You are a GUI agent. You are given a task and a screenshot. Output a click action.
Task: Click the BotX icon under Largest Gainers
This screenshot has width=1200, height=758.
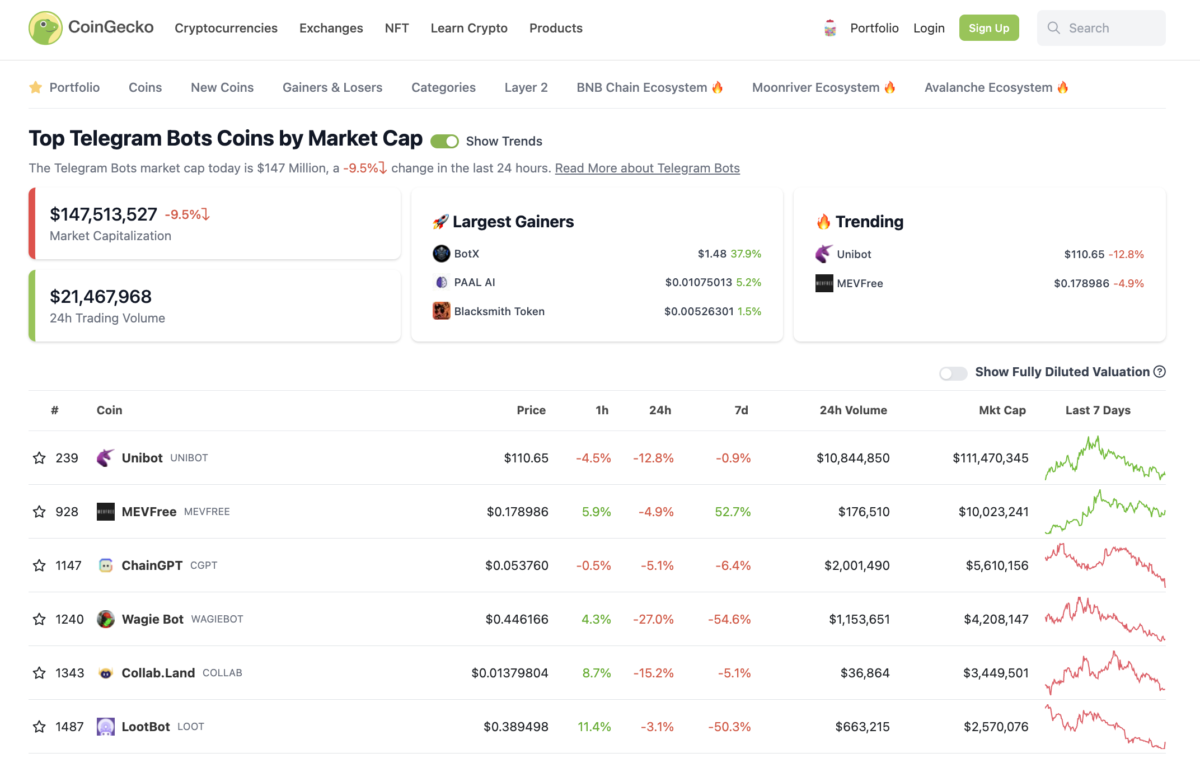[x=441, y=253]
